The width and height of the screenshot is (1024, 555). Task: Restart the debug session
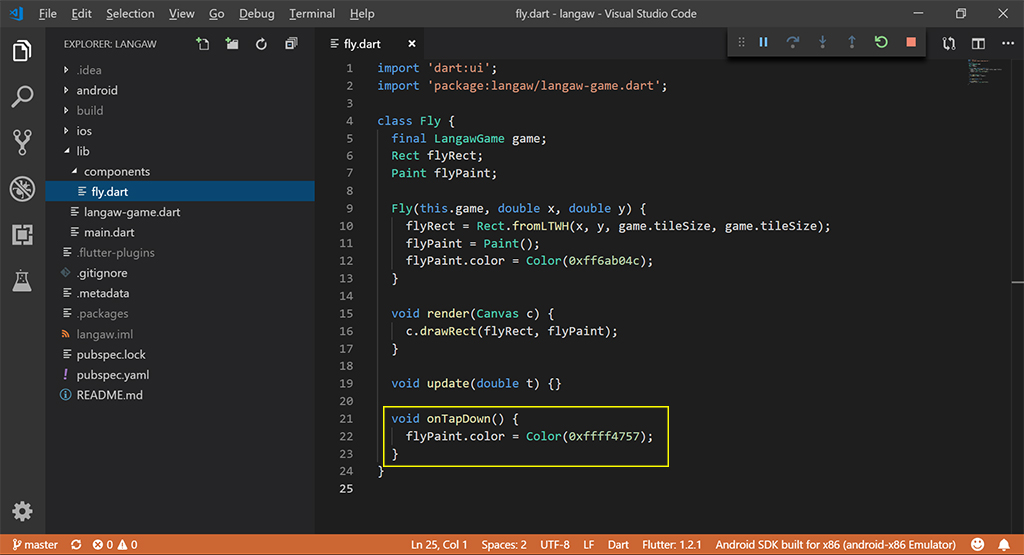pyautogui.click(x=880, y=42)
